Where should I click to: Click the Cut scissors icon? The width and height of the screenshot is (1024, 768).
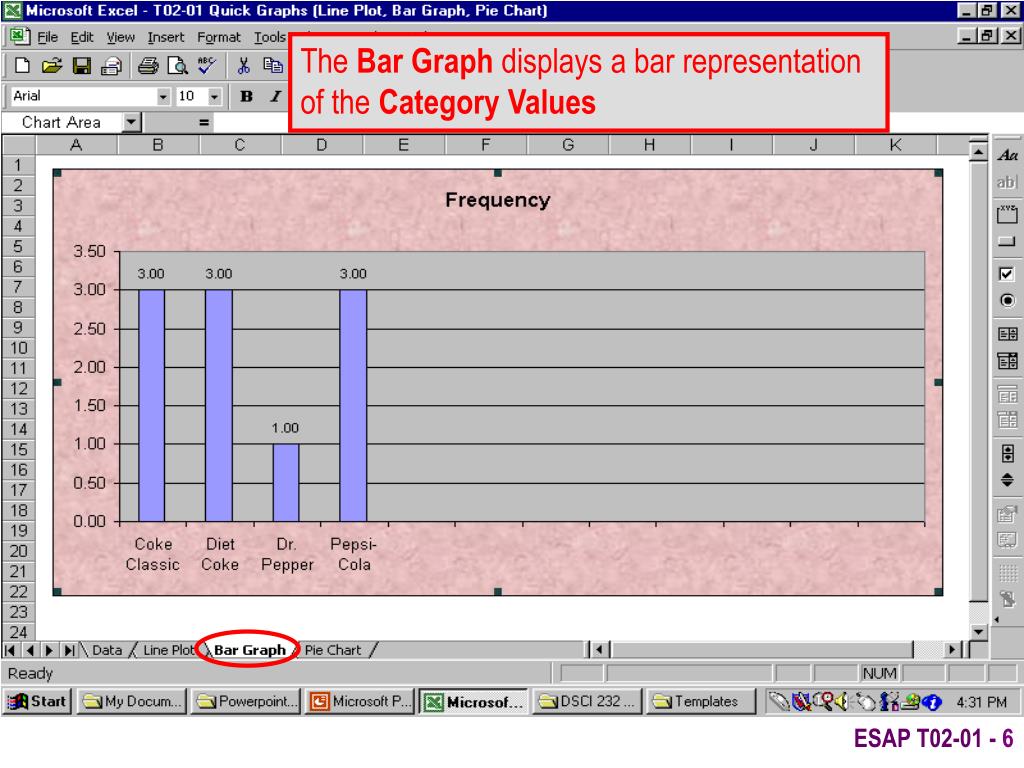pos(244,65)
